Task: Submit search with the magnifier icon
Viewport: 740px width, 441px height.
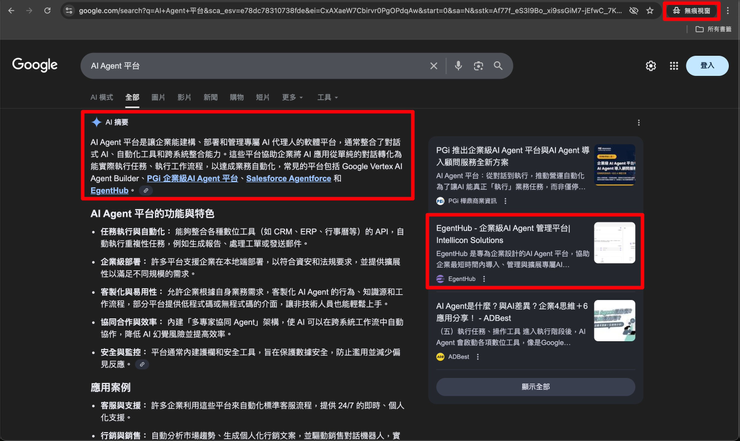Action: [x=498, y=66]
